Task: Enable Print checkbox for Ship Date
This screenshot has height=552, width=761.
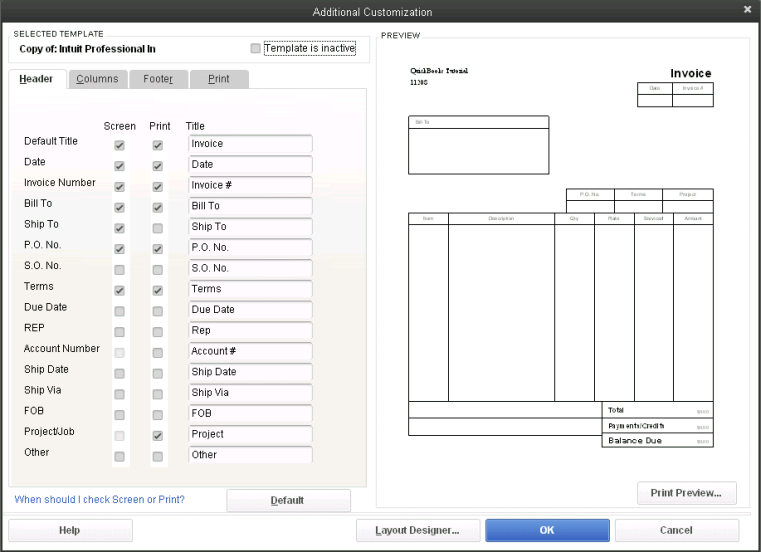Action: coord(157,374)
